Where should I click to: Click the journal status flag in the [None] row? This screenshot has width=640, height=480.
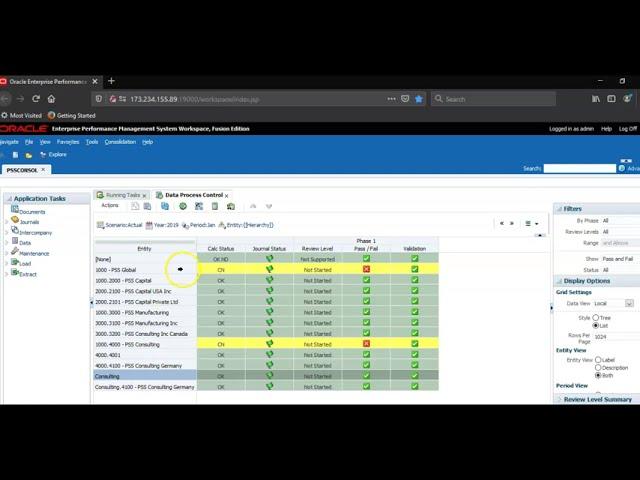[269, 259]
